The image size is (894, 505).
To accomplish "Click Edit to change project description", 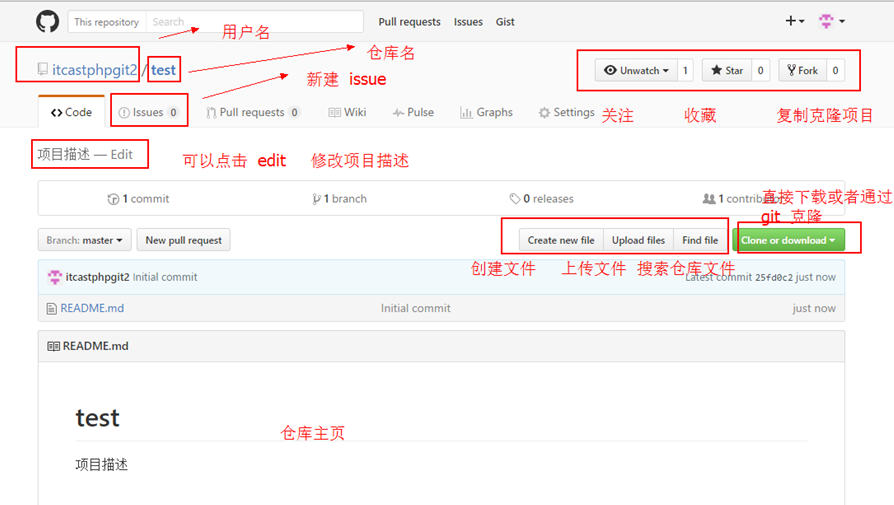I will pyautogui.click(x=121, y=154).
